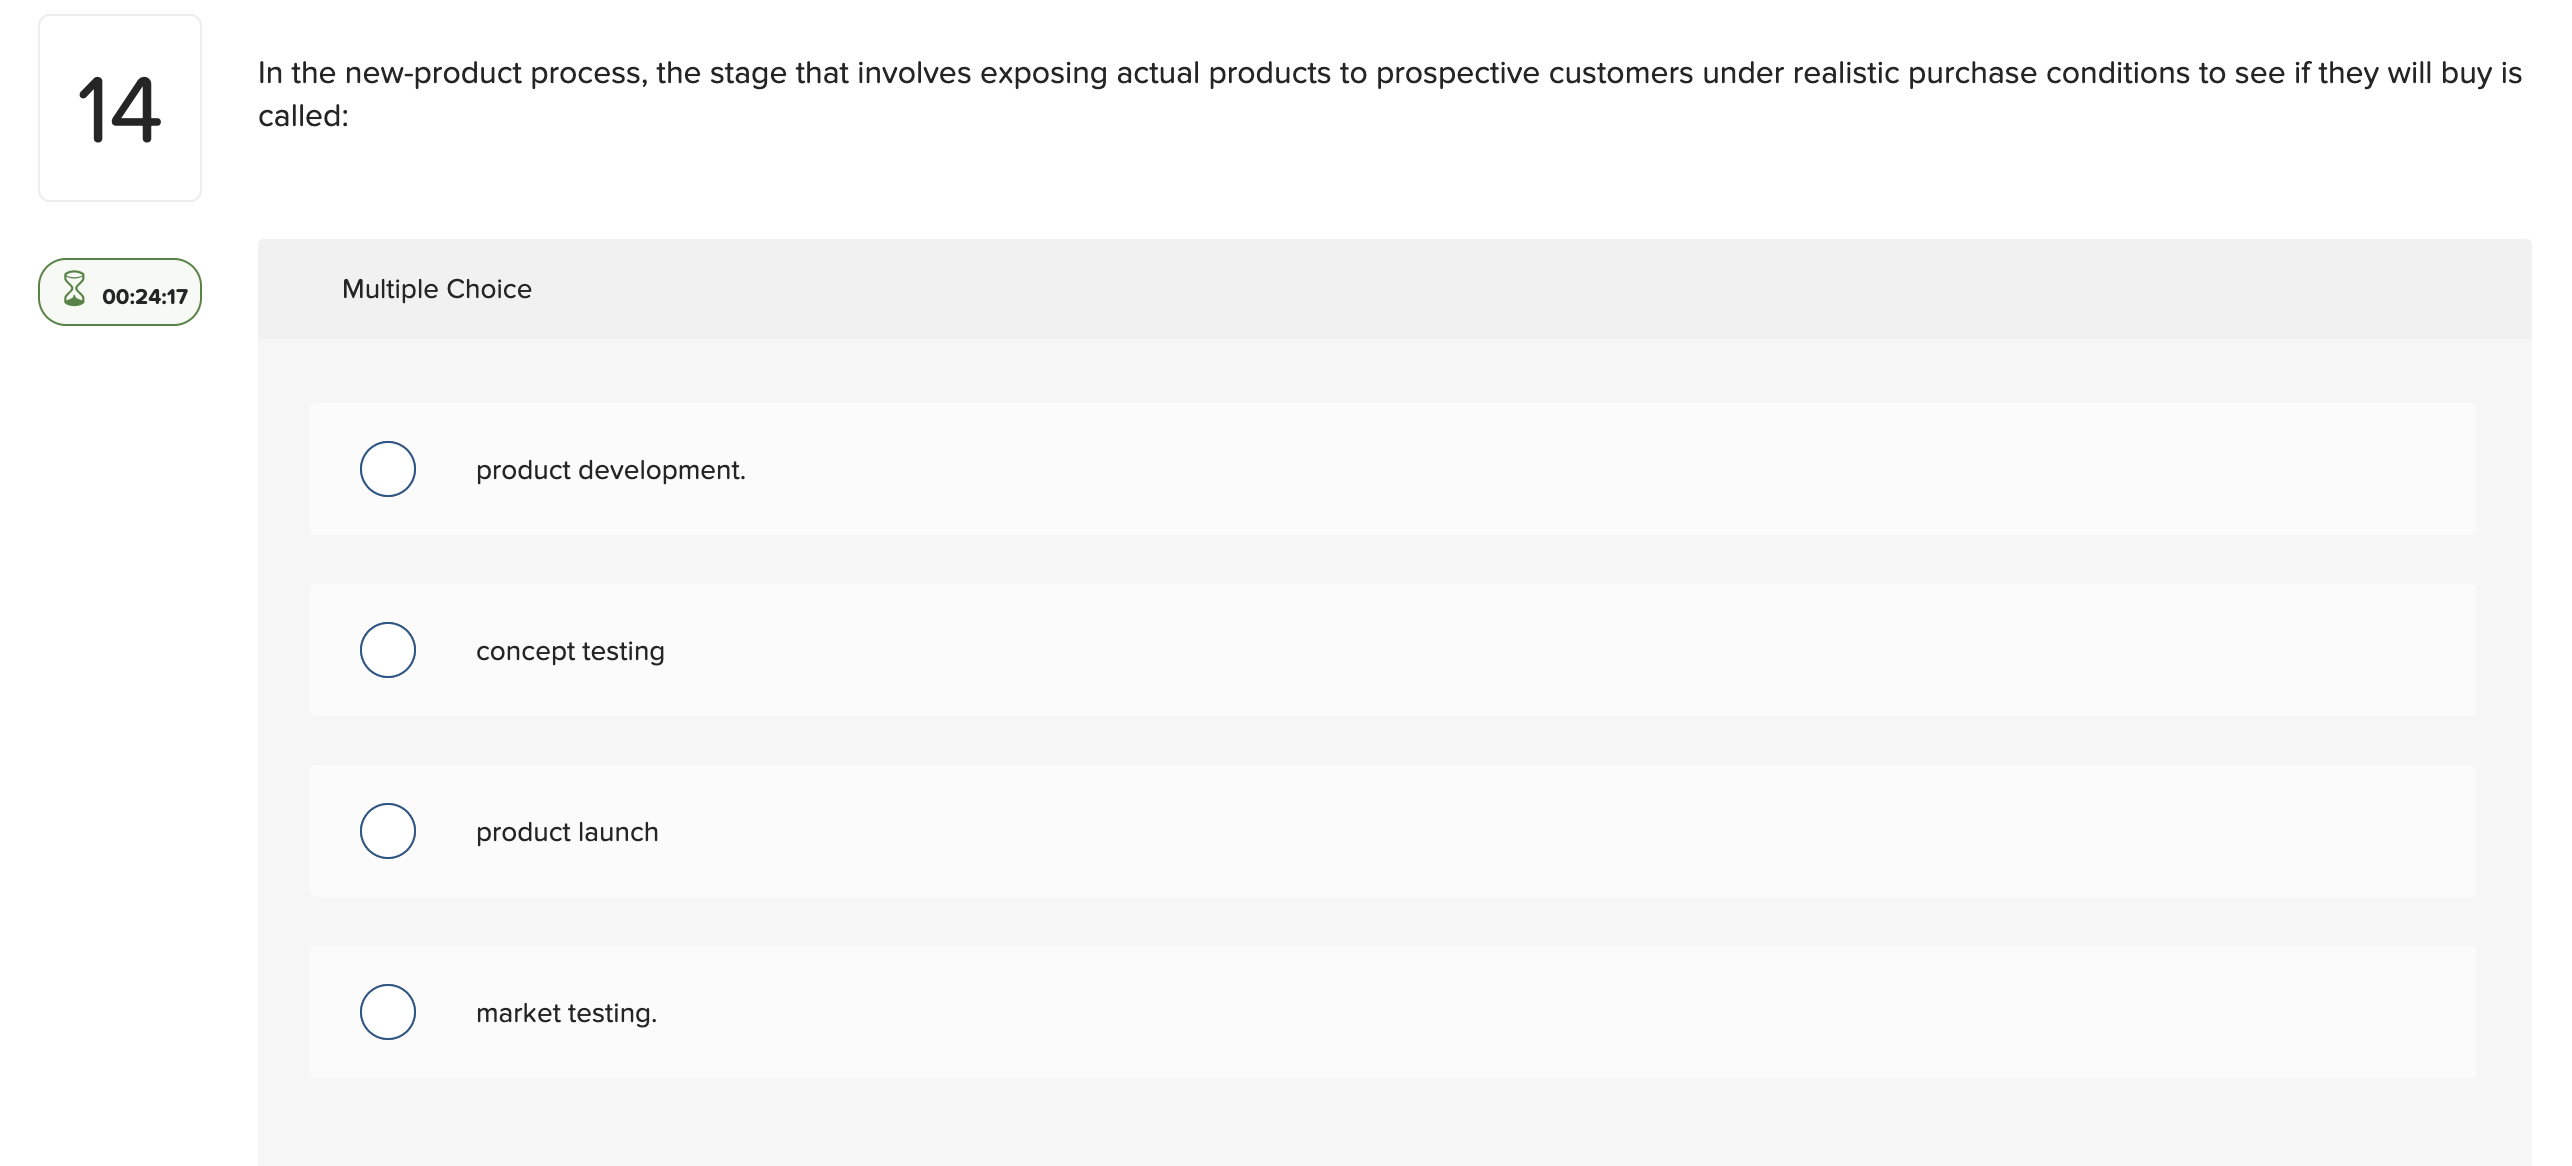Viewport: 2572px width, 1166px height.
Task: Click the question number 14 box
Action: (x=119, y=106)
